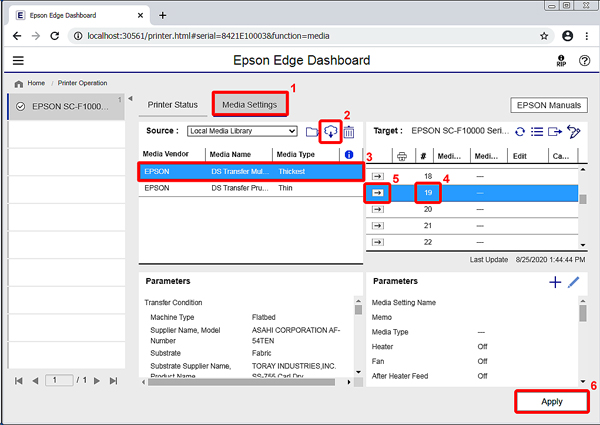The height and width of the screenshot is (425, 600).
Task: Open the help question mark icon
Action: tap(584, 60)
